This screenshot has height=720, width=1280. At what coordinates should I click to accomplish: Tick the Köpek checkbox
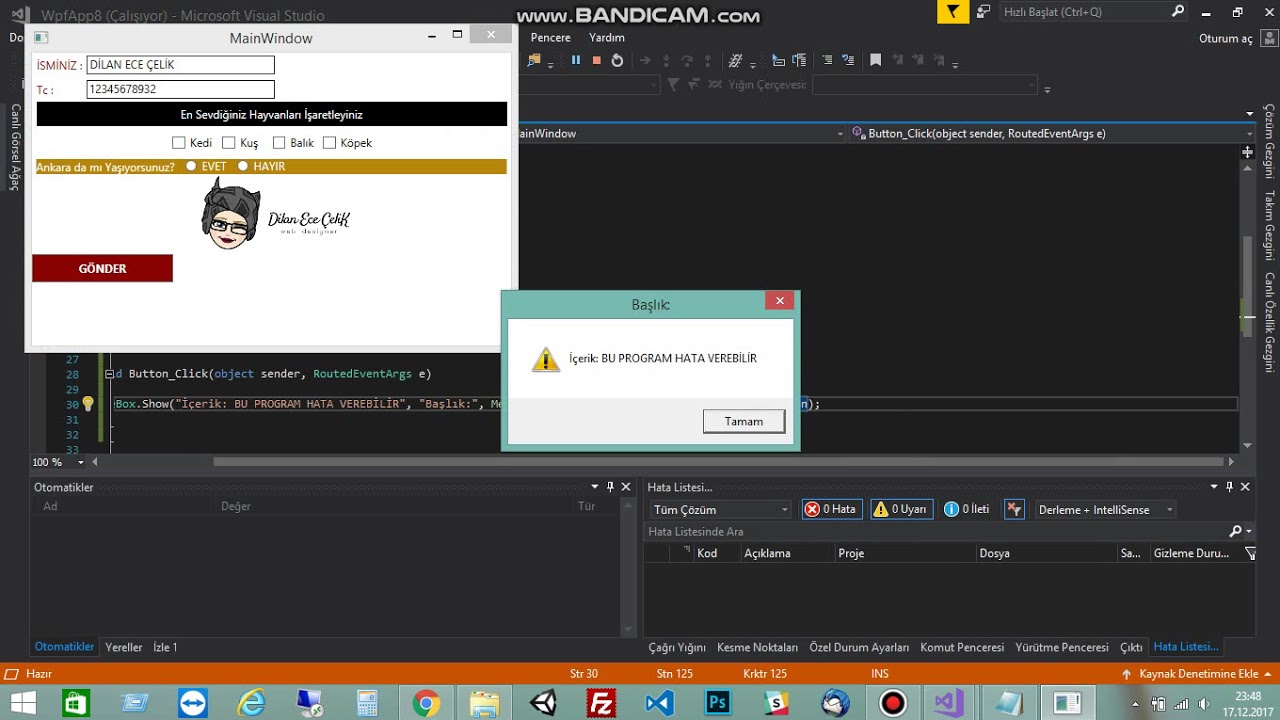click(329, 143)
